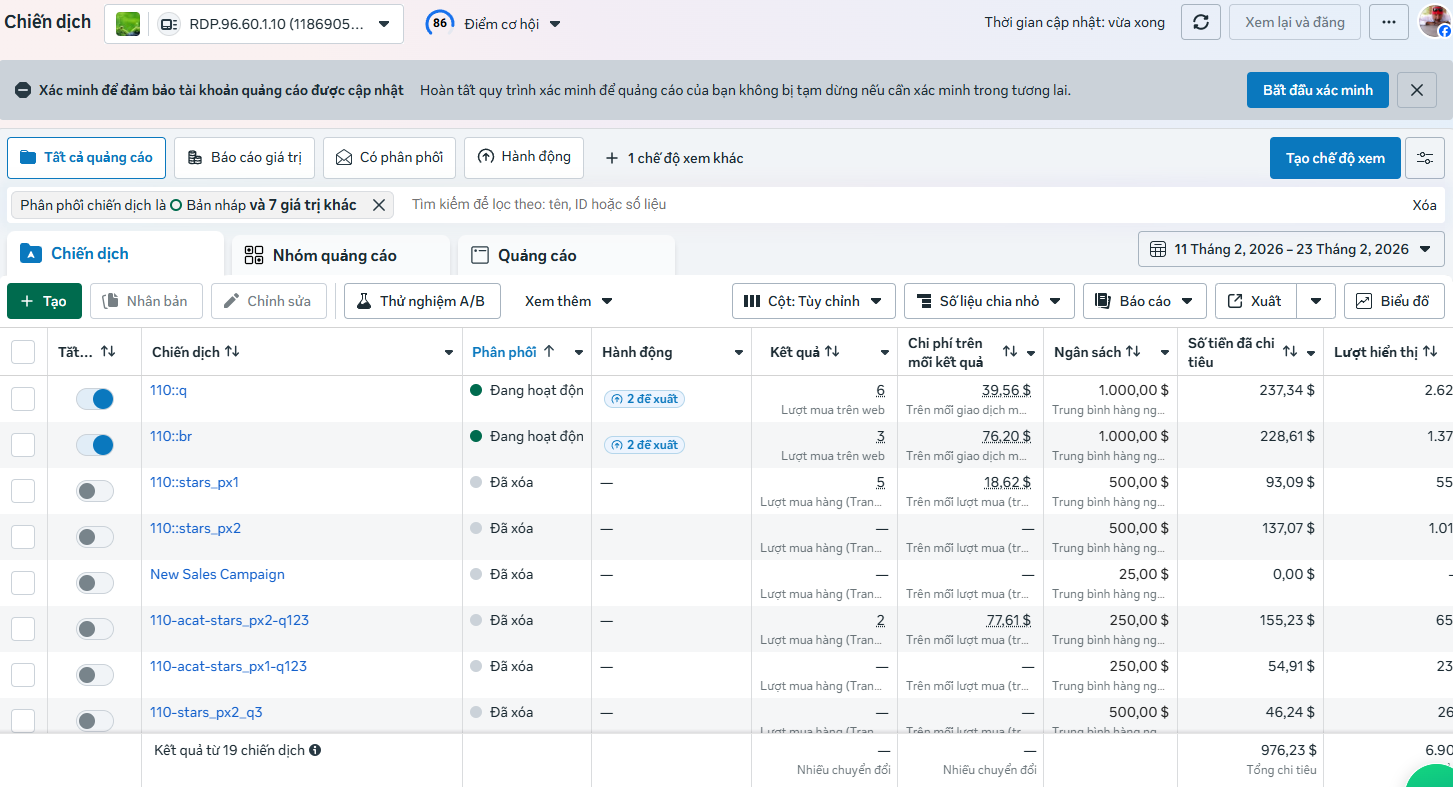Toggle the 110::stars_px1 campaign switch
The image size is (1453, 787).
click(95, 491)
